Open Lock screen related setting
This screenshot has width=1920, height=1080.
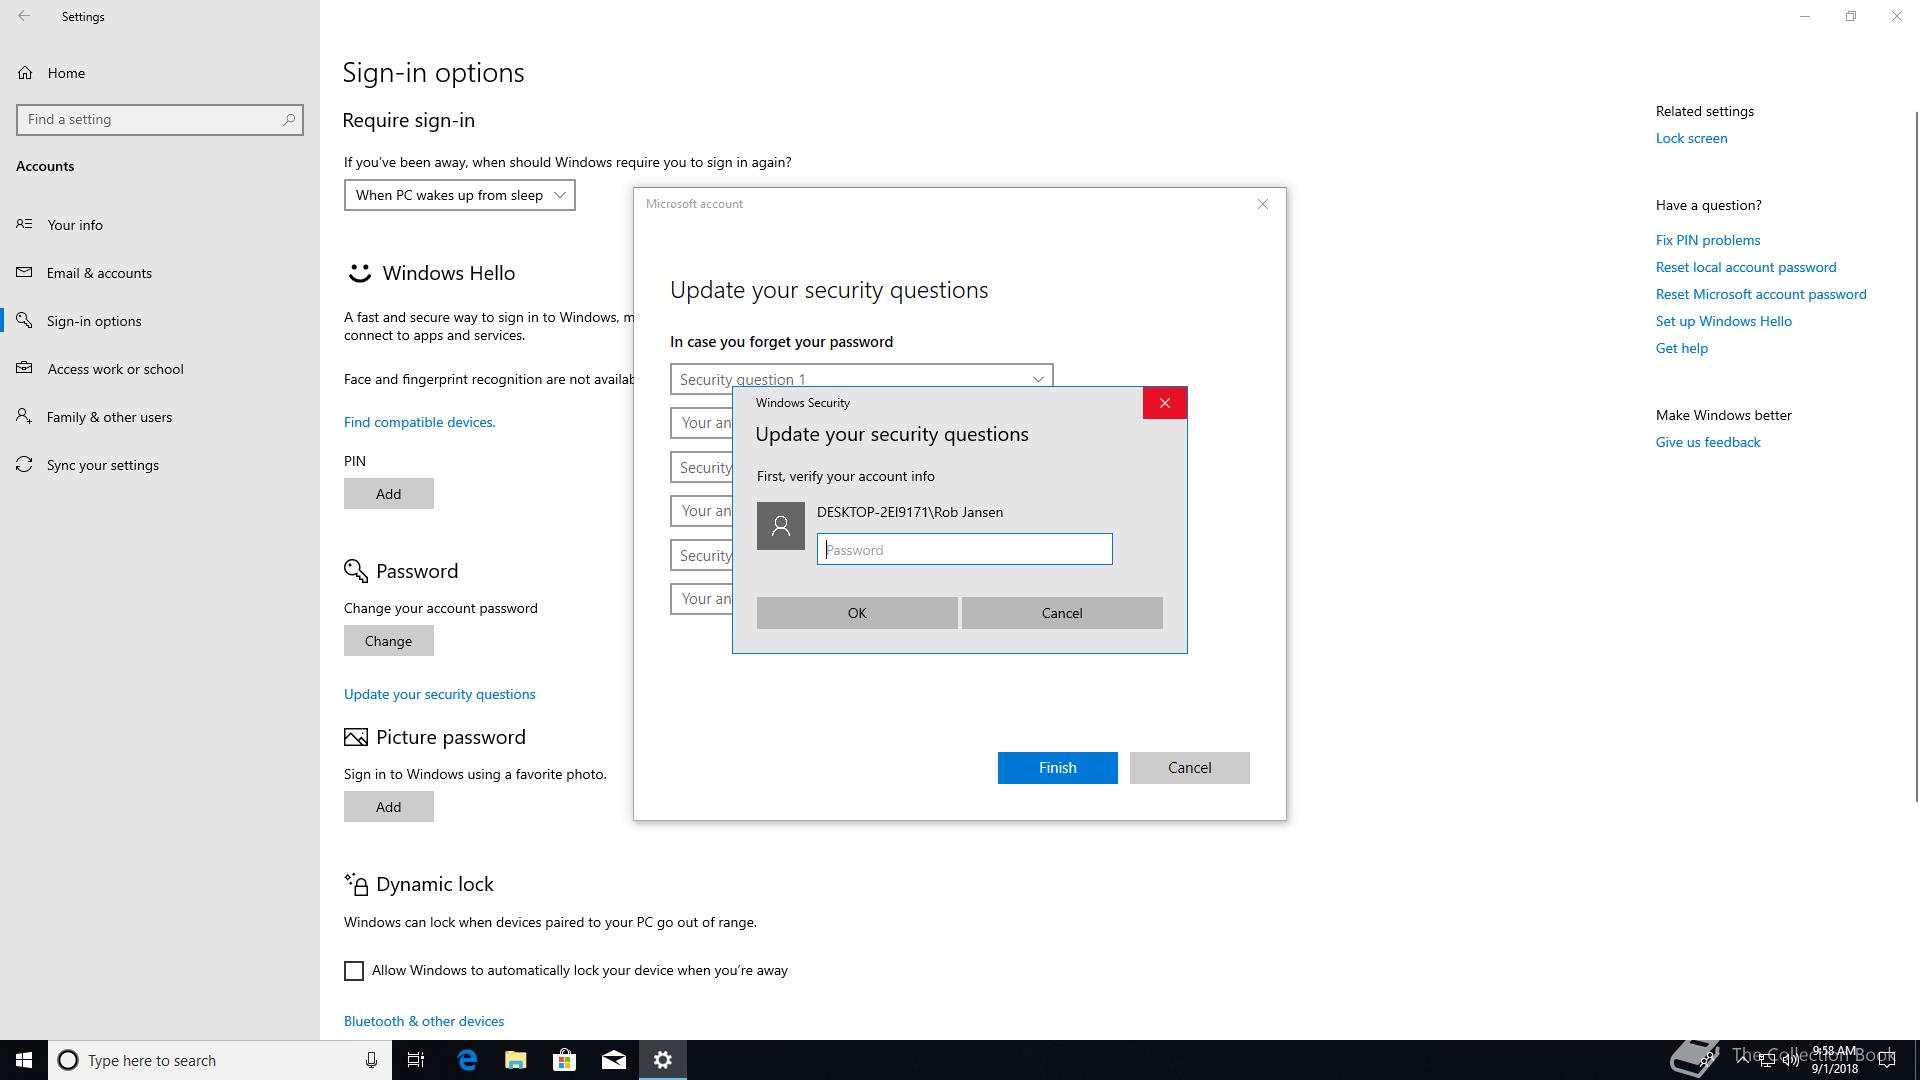coord(1691,138)
